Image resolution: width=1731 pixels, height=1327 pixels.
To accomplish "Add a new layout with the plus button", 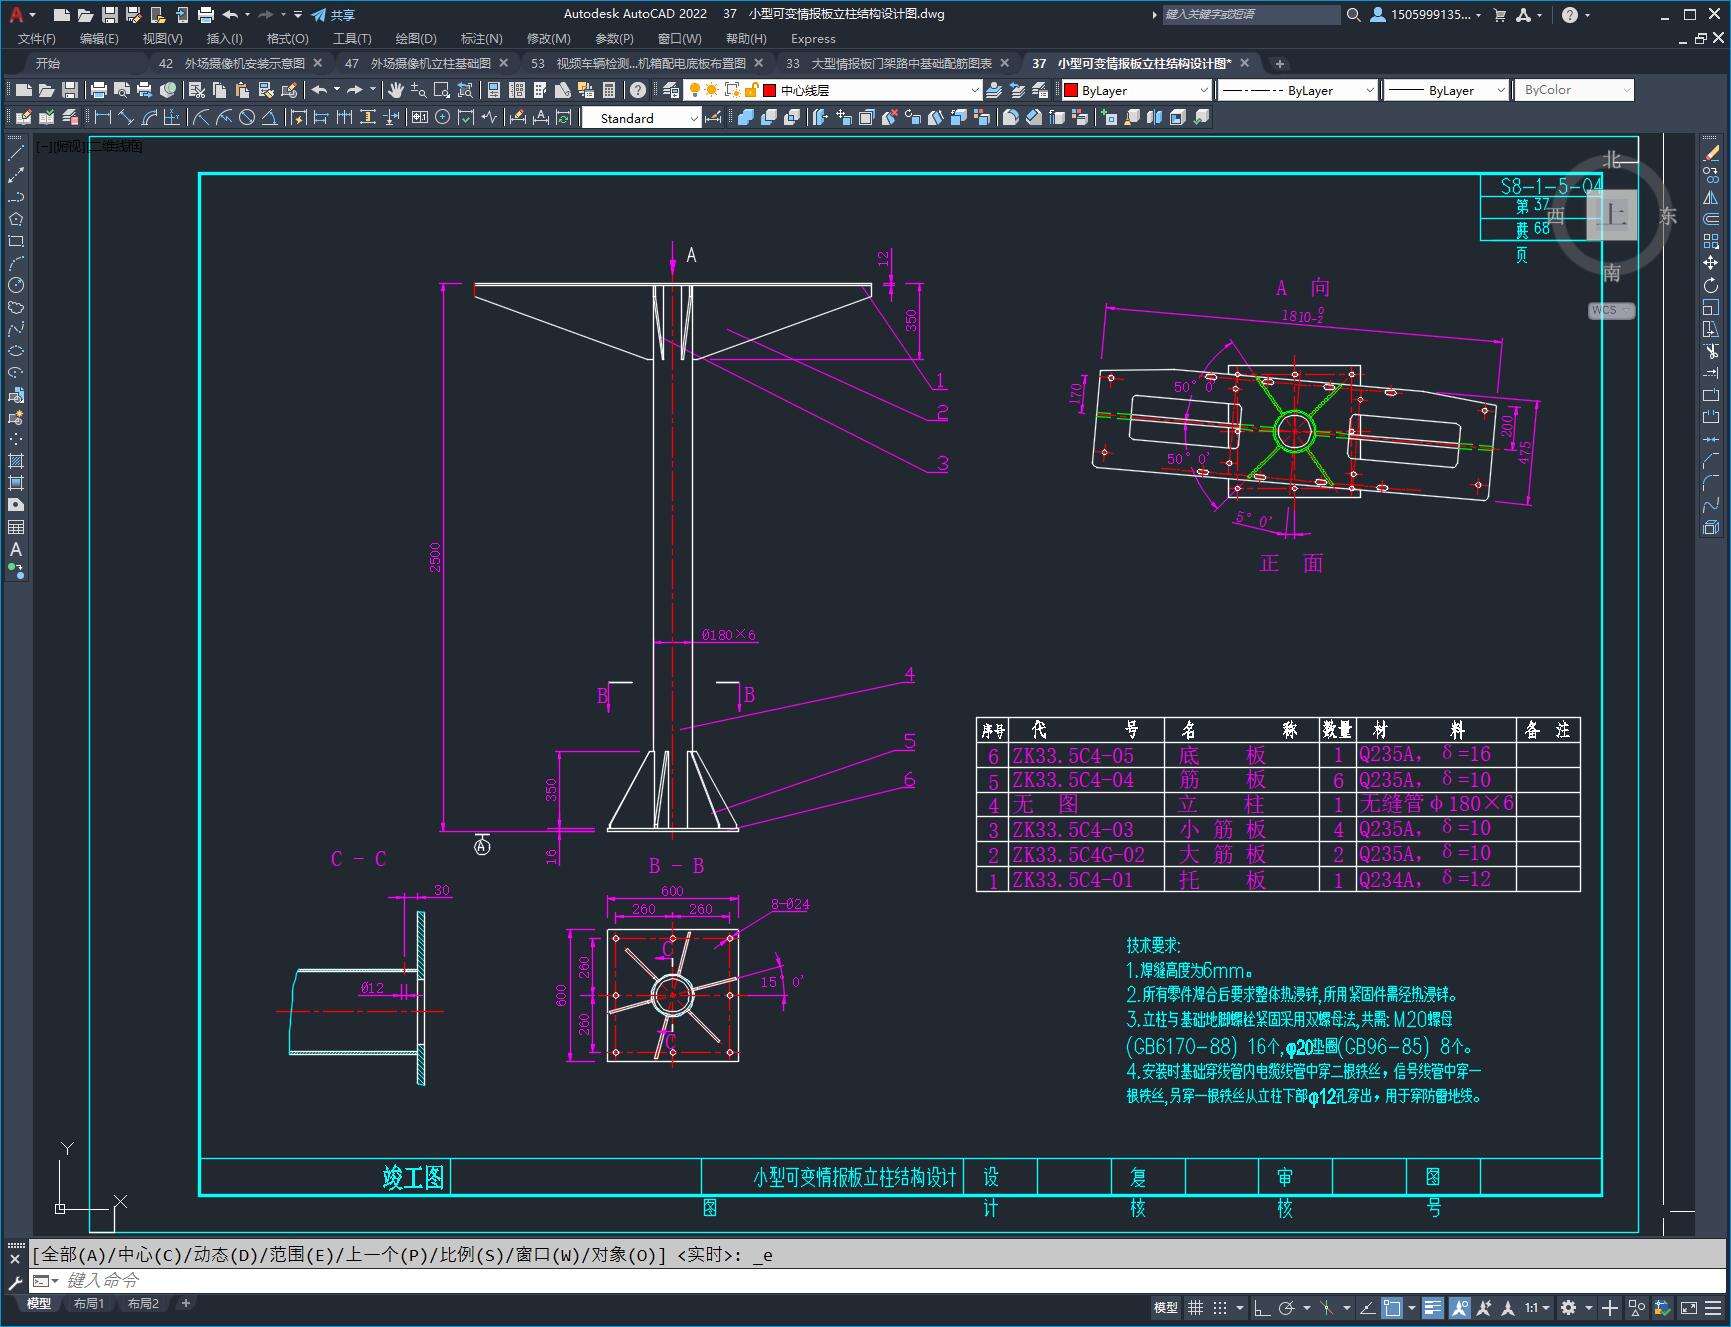I will click(185, 1303).
